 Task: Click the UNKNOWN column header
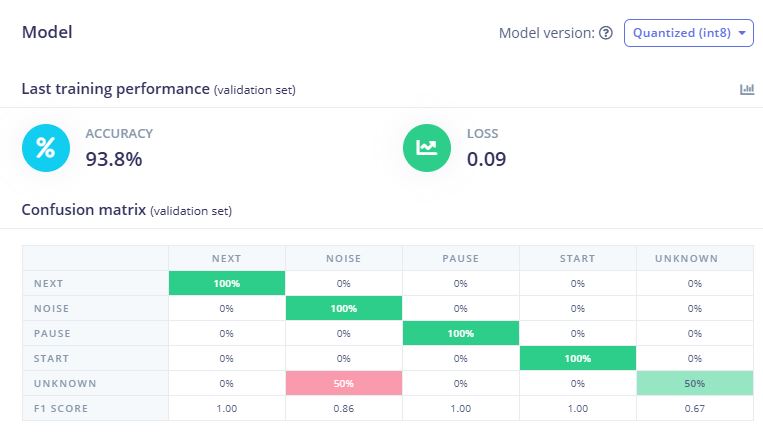pyautogui.click(x=694, y=258)
